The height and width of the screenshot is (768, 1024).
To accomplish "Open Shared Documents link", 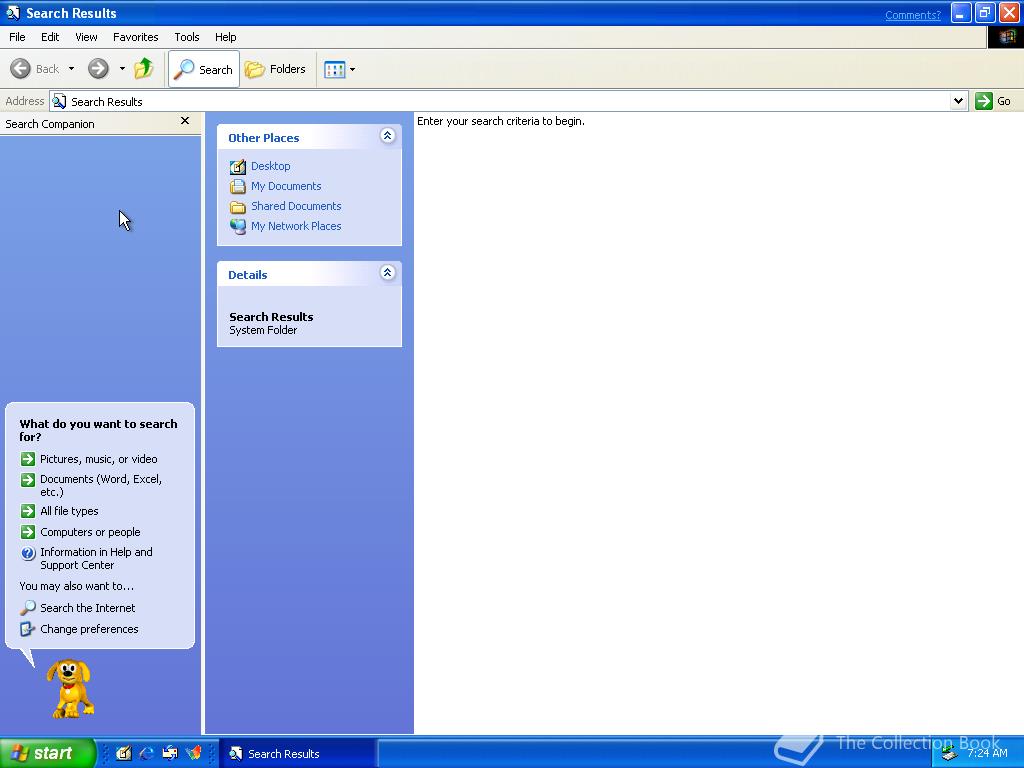I will pyautogui.click(x=296, y=206).
